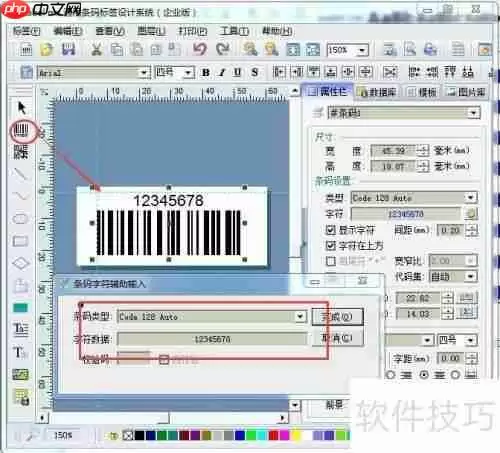
Task: Toggle italic I formatting
Action: [x=222, y=72]
